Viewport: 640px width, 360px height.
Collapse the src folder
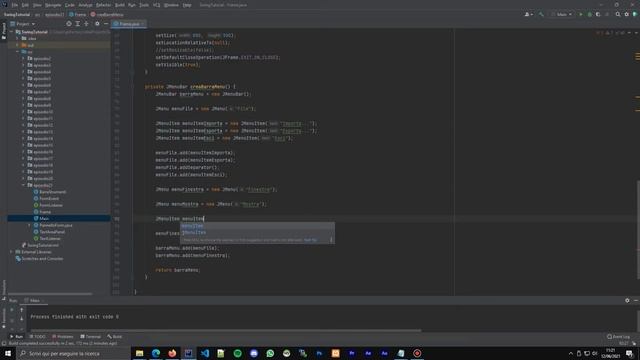(x=17, y=52)
